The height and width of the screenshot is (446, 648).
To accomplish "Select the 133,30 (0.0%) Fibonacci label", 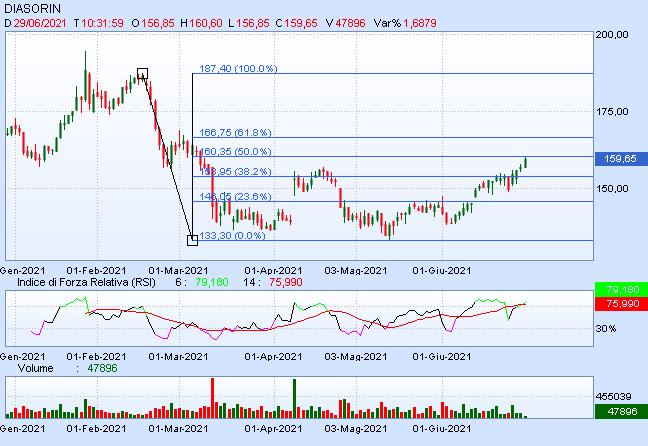I will [x=232, y=235].
